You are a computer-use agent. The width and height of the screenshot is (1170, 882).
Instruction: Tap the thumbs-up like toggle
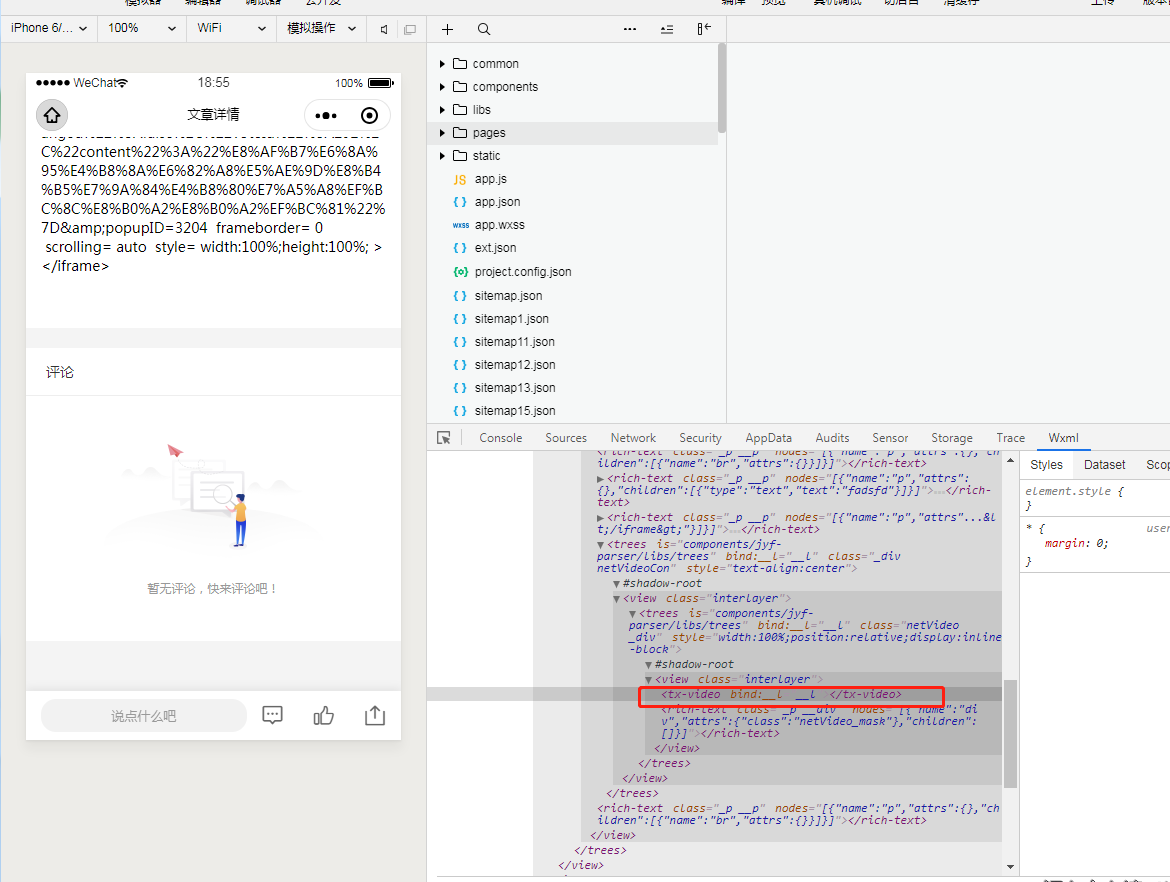point(323,714)
